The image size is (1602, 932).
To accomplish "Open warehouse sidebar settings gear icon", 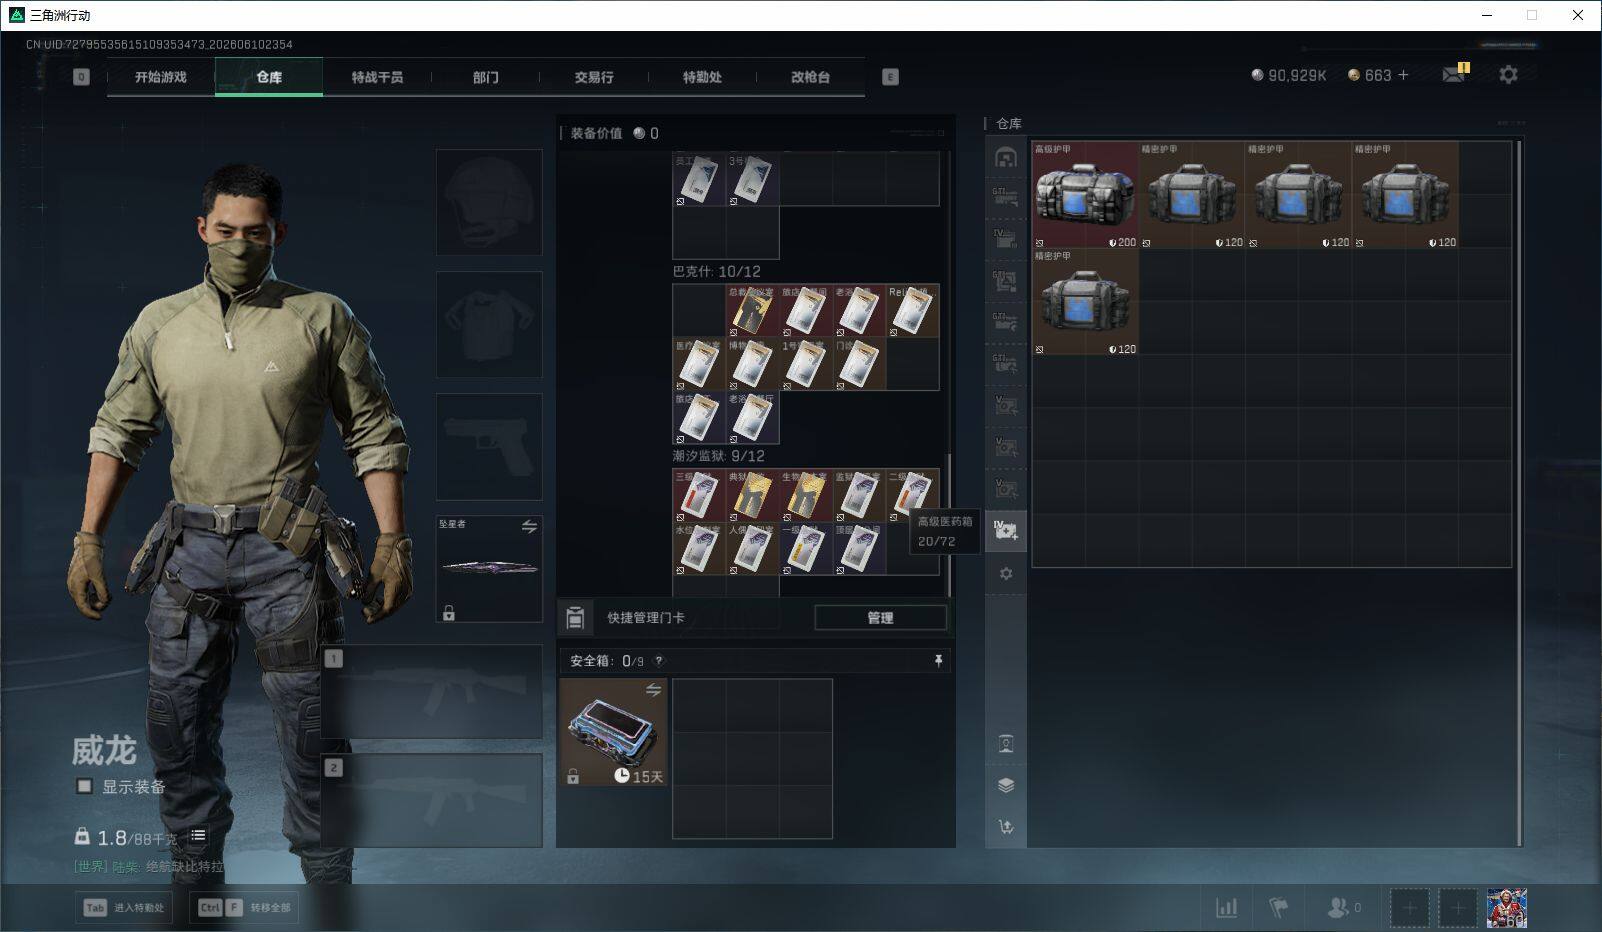I will [x=1006, y=574].
